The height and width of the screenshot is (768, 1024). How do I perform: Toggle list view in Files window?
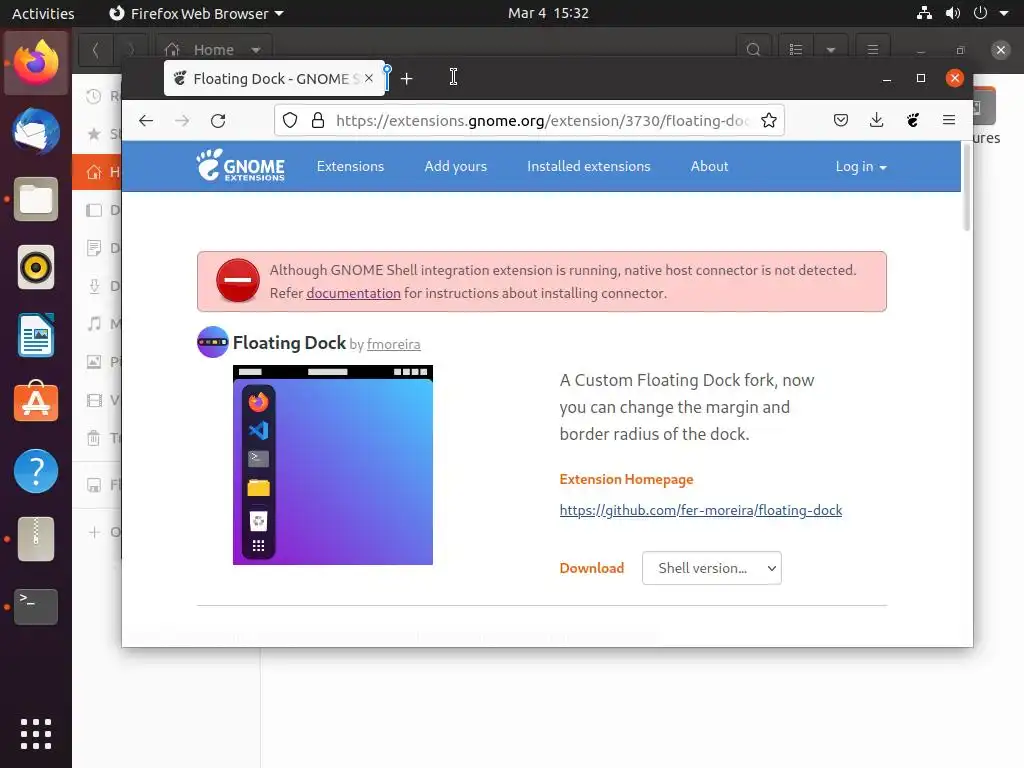(795, 50)
